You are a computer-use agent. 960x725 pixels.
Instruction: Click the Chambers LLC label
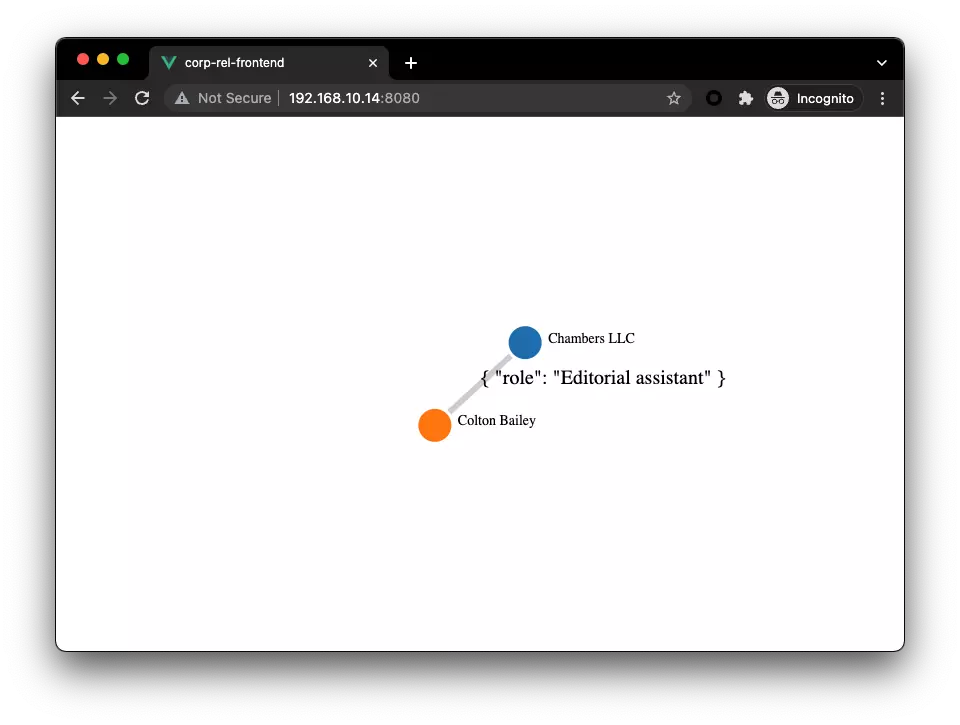click(591, 339)
